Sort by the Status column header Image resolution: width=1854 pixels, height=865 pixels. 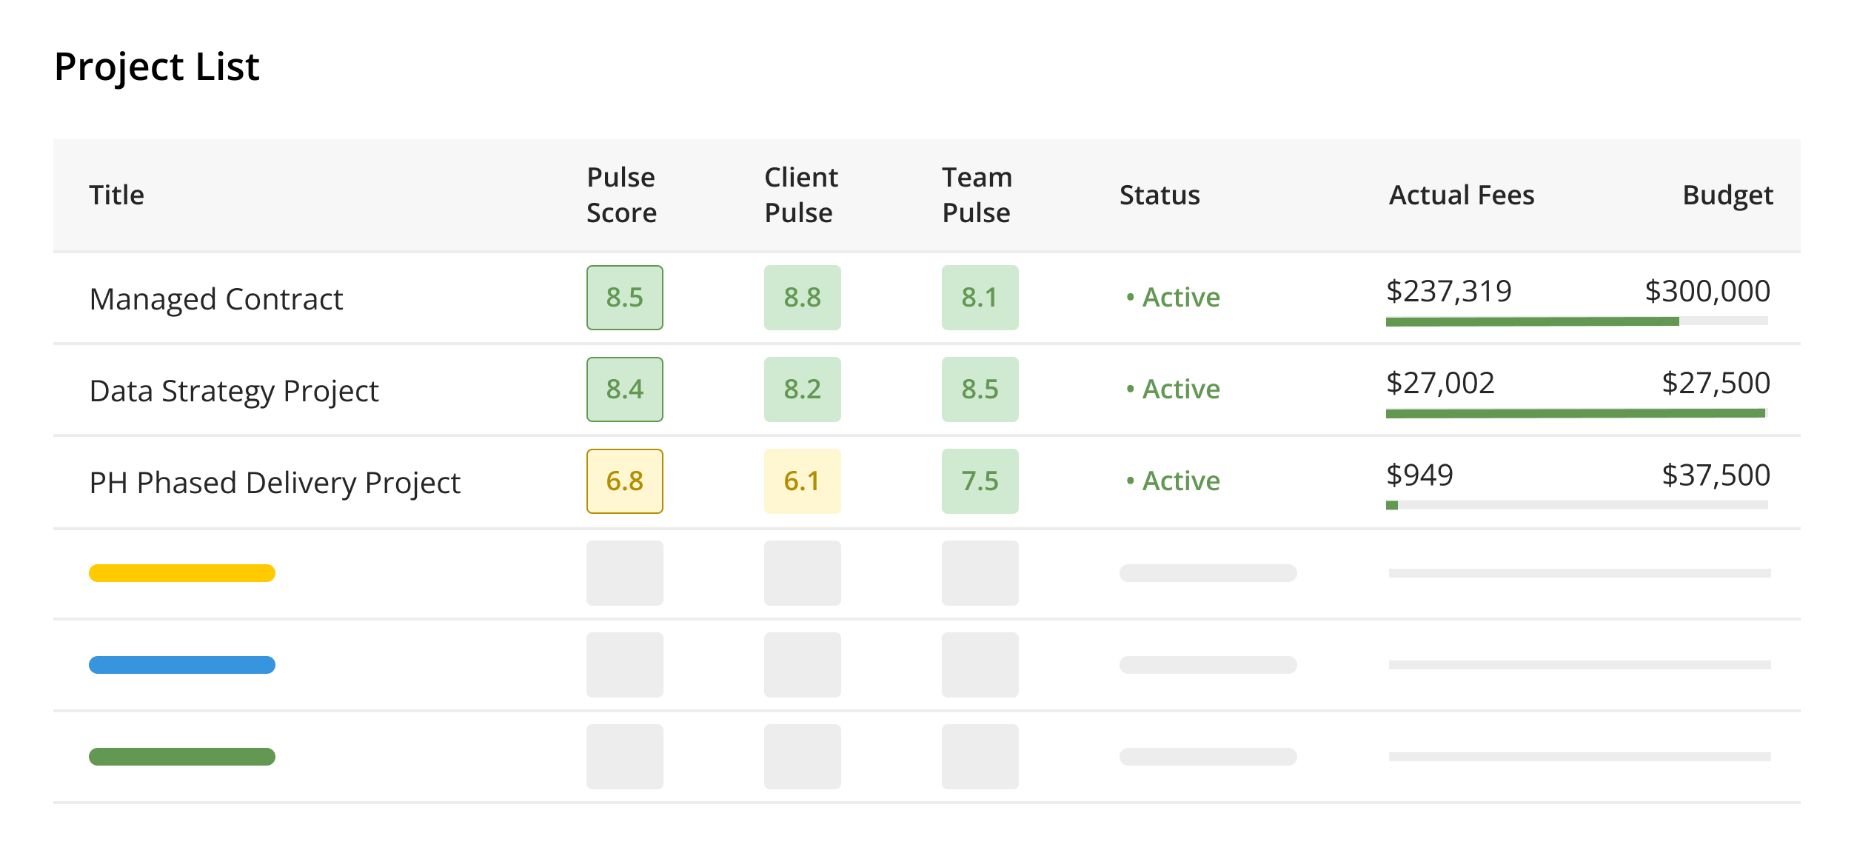click(1160, 195)
